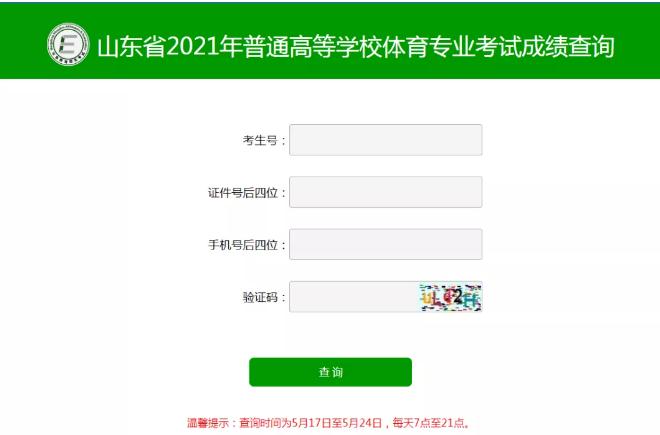Click the green 查询 button
Screen dimensions: 660x435
point(330,372)
